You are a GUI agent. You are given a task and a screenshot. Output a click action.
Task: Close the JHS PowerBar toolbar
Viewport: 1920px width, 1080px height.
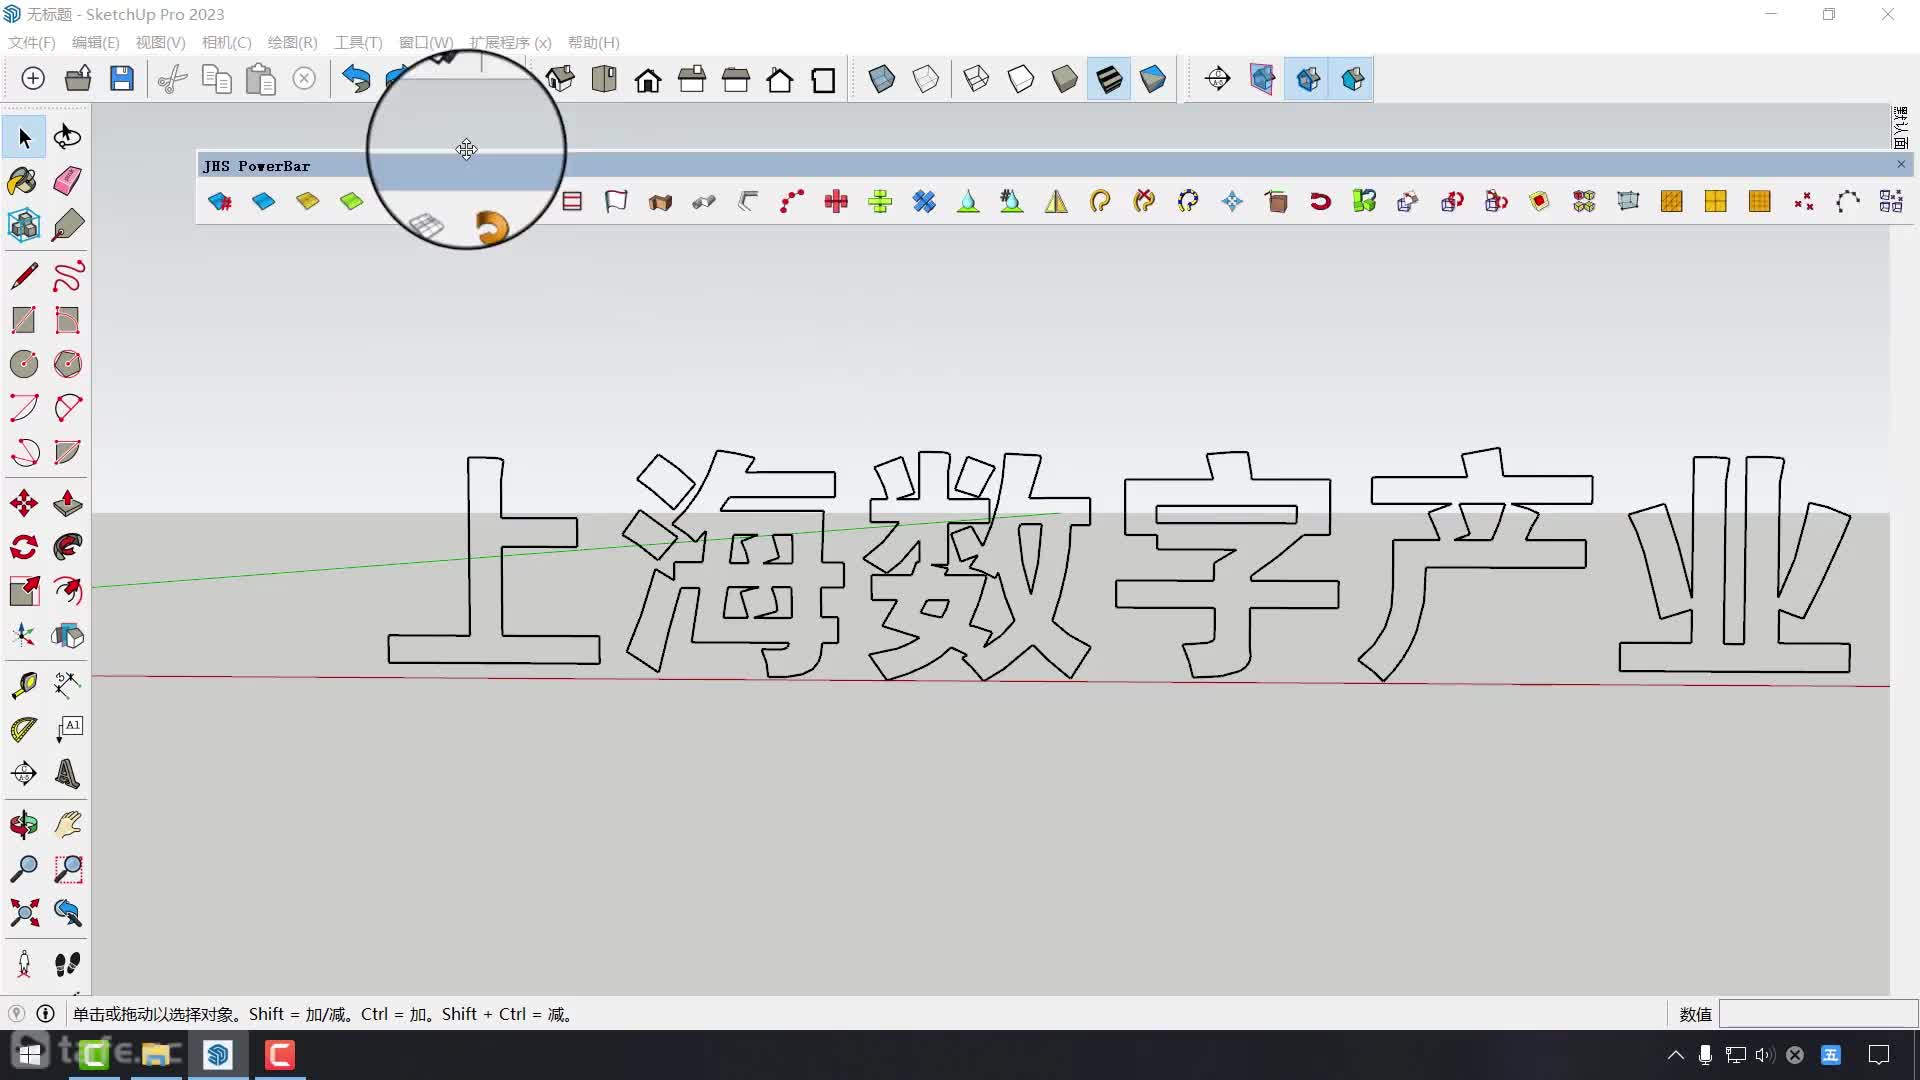pyautogui.click(x=1901, y=164)
